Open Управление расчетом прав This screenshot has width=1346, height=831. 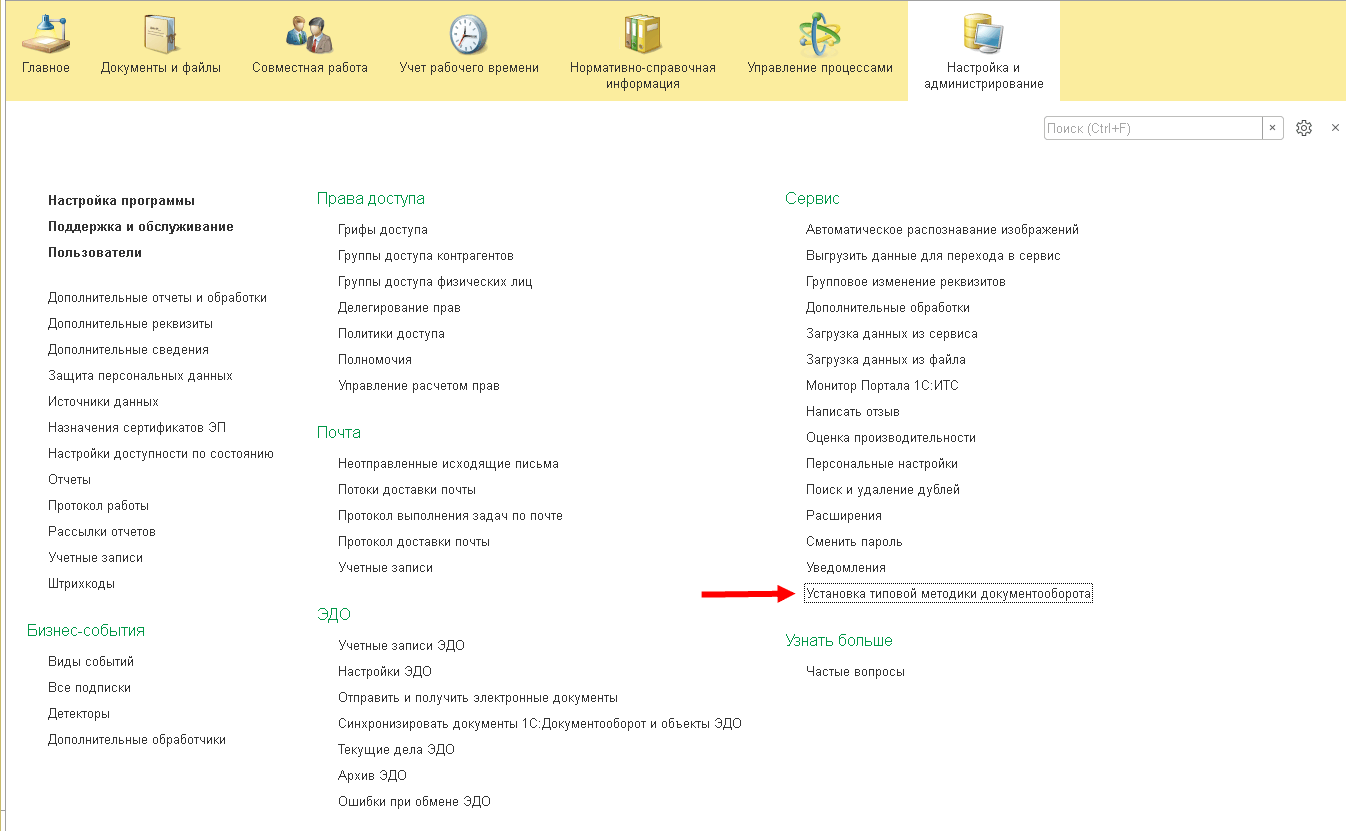click(x=419, y=386)
